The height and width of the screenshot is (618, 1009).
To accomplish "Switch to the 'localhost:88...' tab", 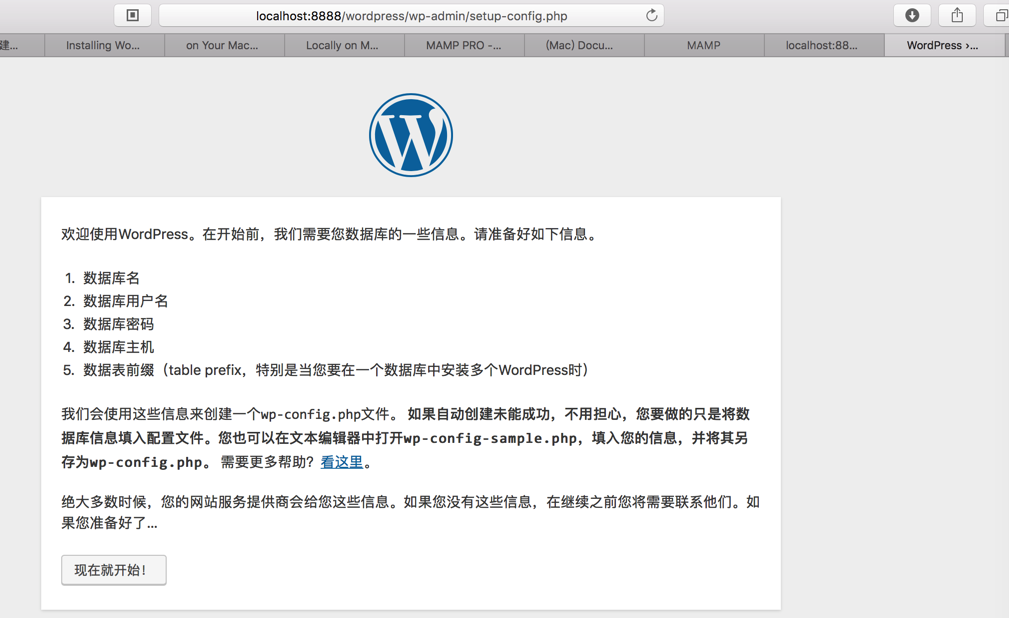I will pos(822,46).
